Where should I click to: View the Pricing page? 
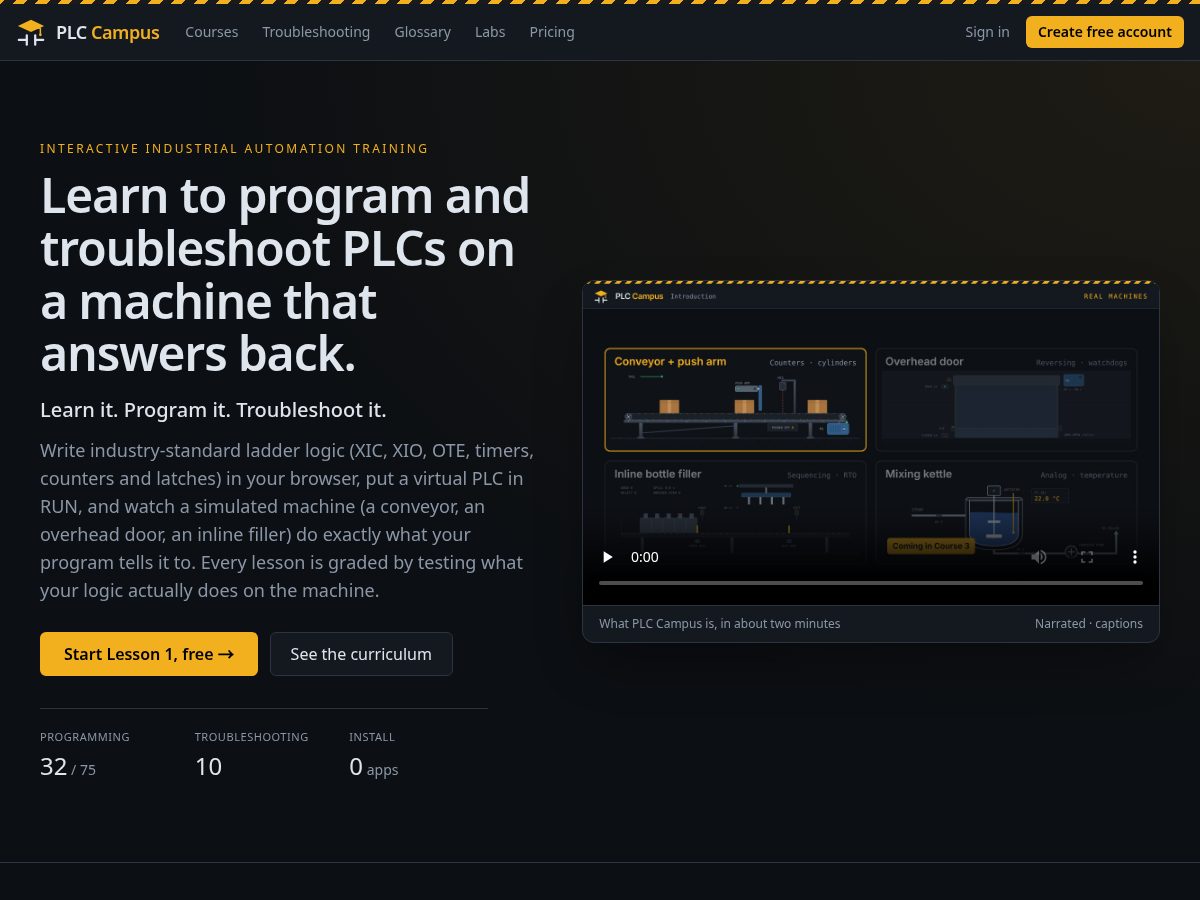(x=552, y=32)
